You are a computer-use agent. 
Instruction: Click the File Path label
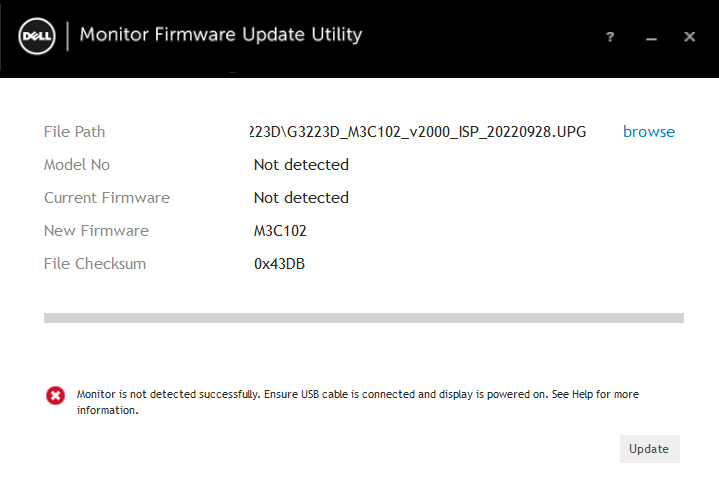click(x=74, y=132)
